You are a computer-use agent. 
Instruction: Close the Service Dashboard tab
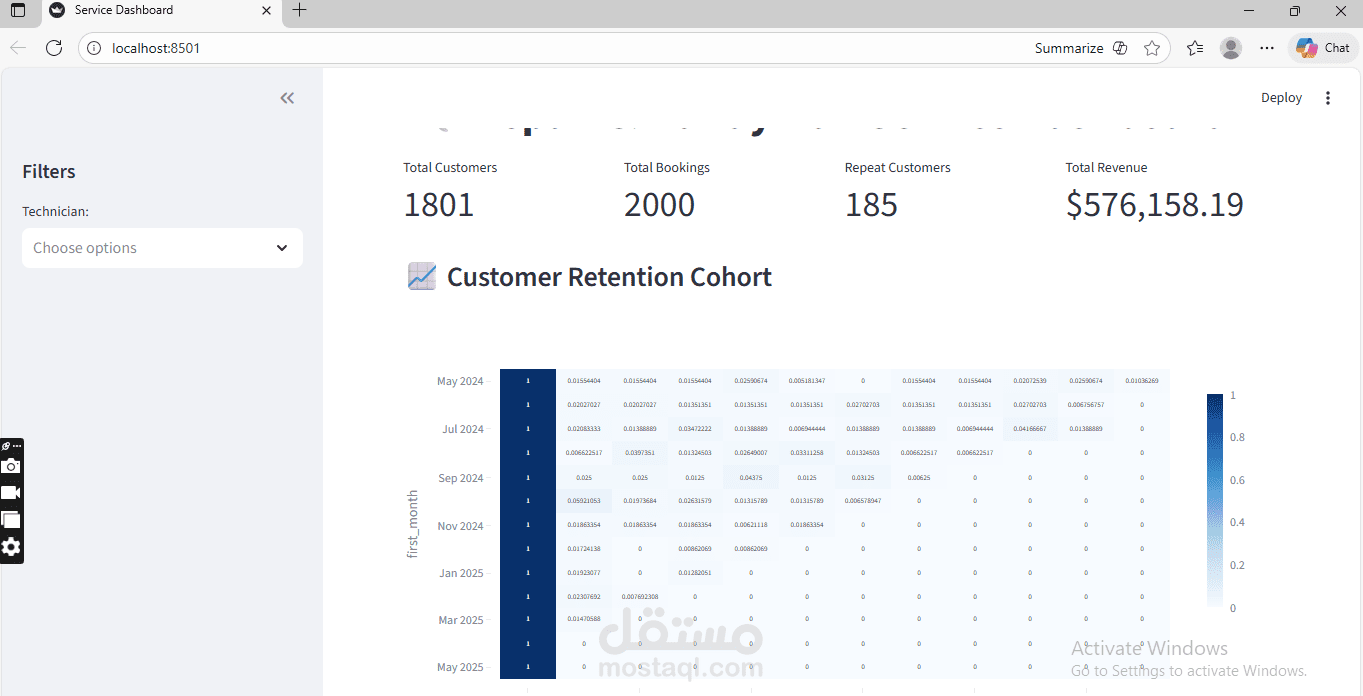point(266,11)
